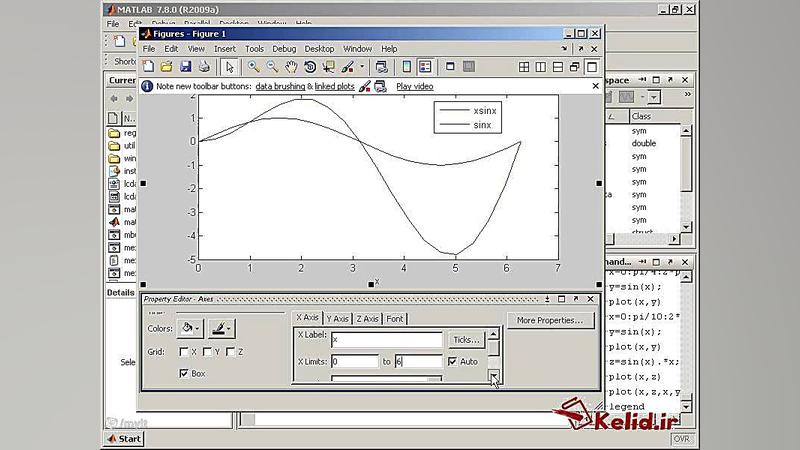This screenshot has width=800, height=450.
Task: Activate the Zoom Out magnifier tool
Action: pyautogui.click(x=272, y=67)
